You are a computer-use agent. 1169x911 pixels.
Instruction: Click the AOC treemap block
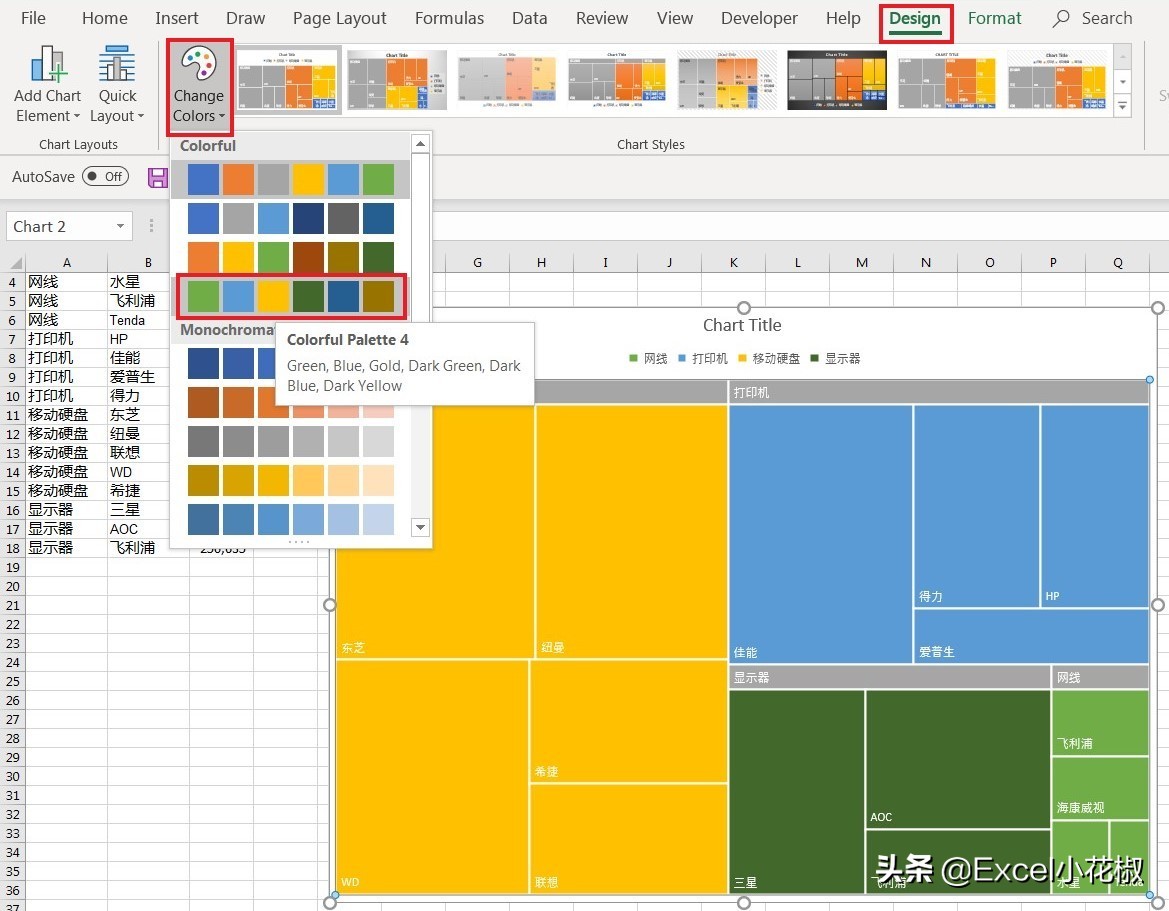tap(958, 759)
